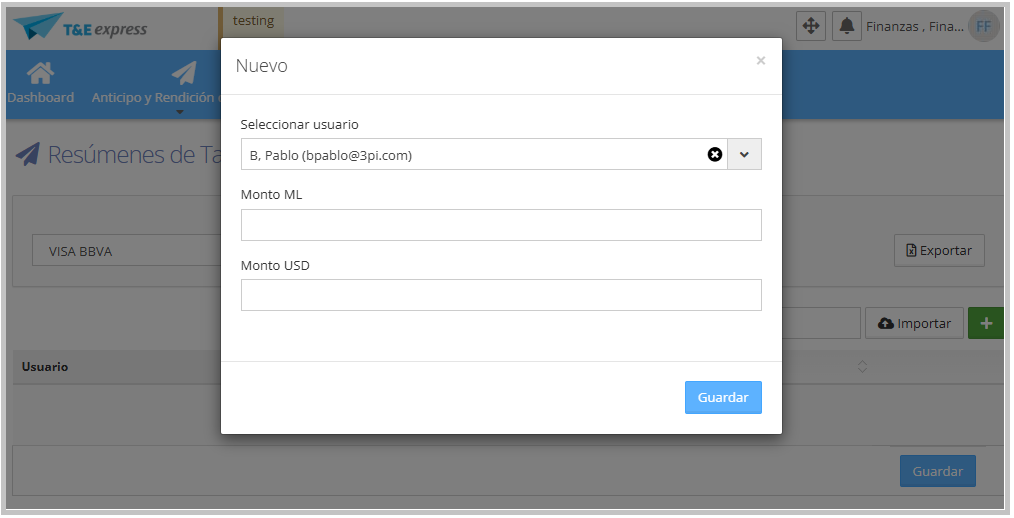Click the Importar button
The height and width of the screenshot is (518, 1014).
tap(914, 323)
